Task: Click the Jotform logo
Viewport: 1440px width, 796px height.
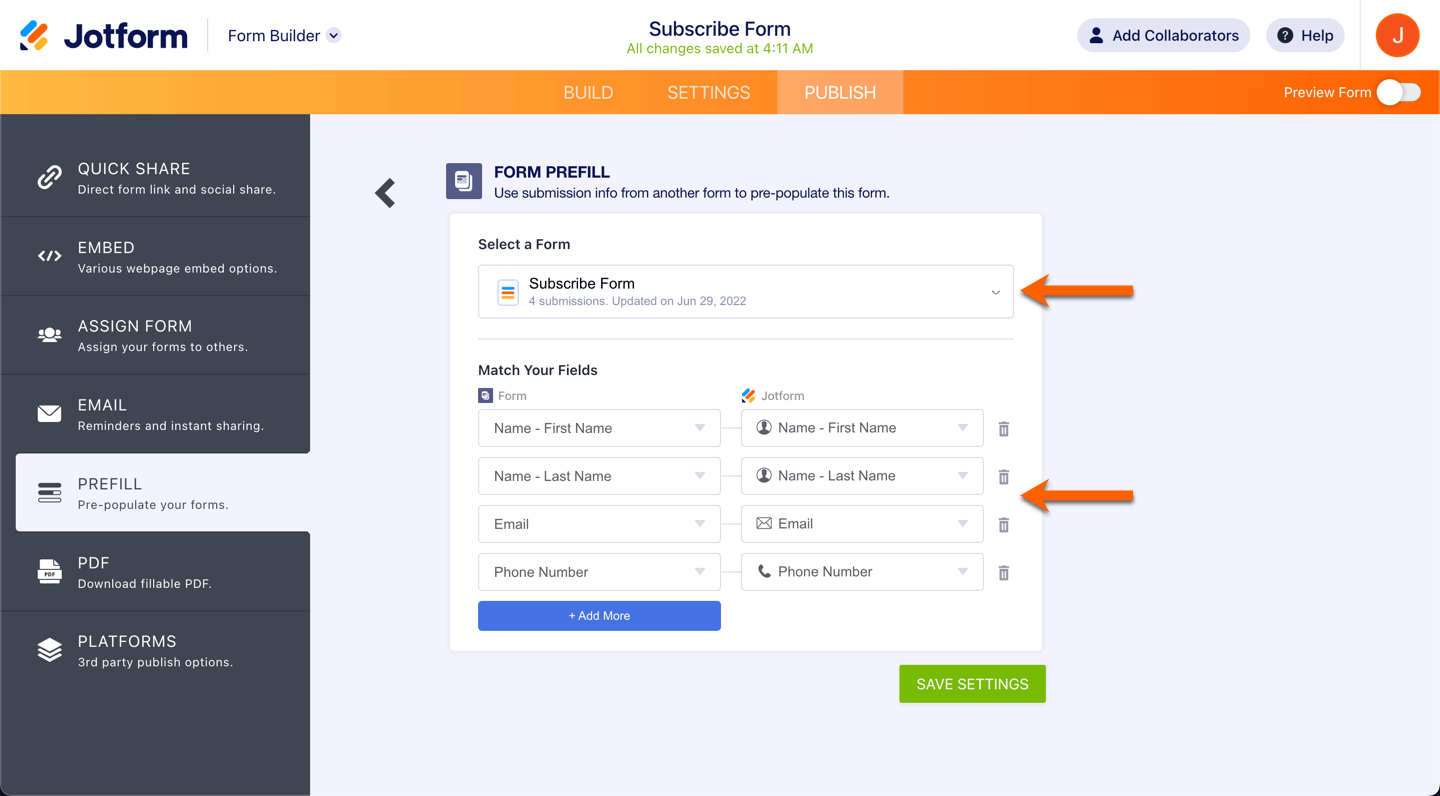Action: 104,36
